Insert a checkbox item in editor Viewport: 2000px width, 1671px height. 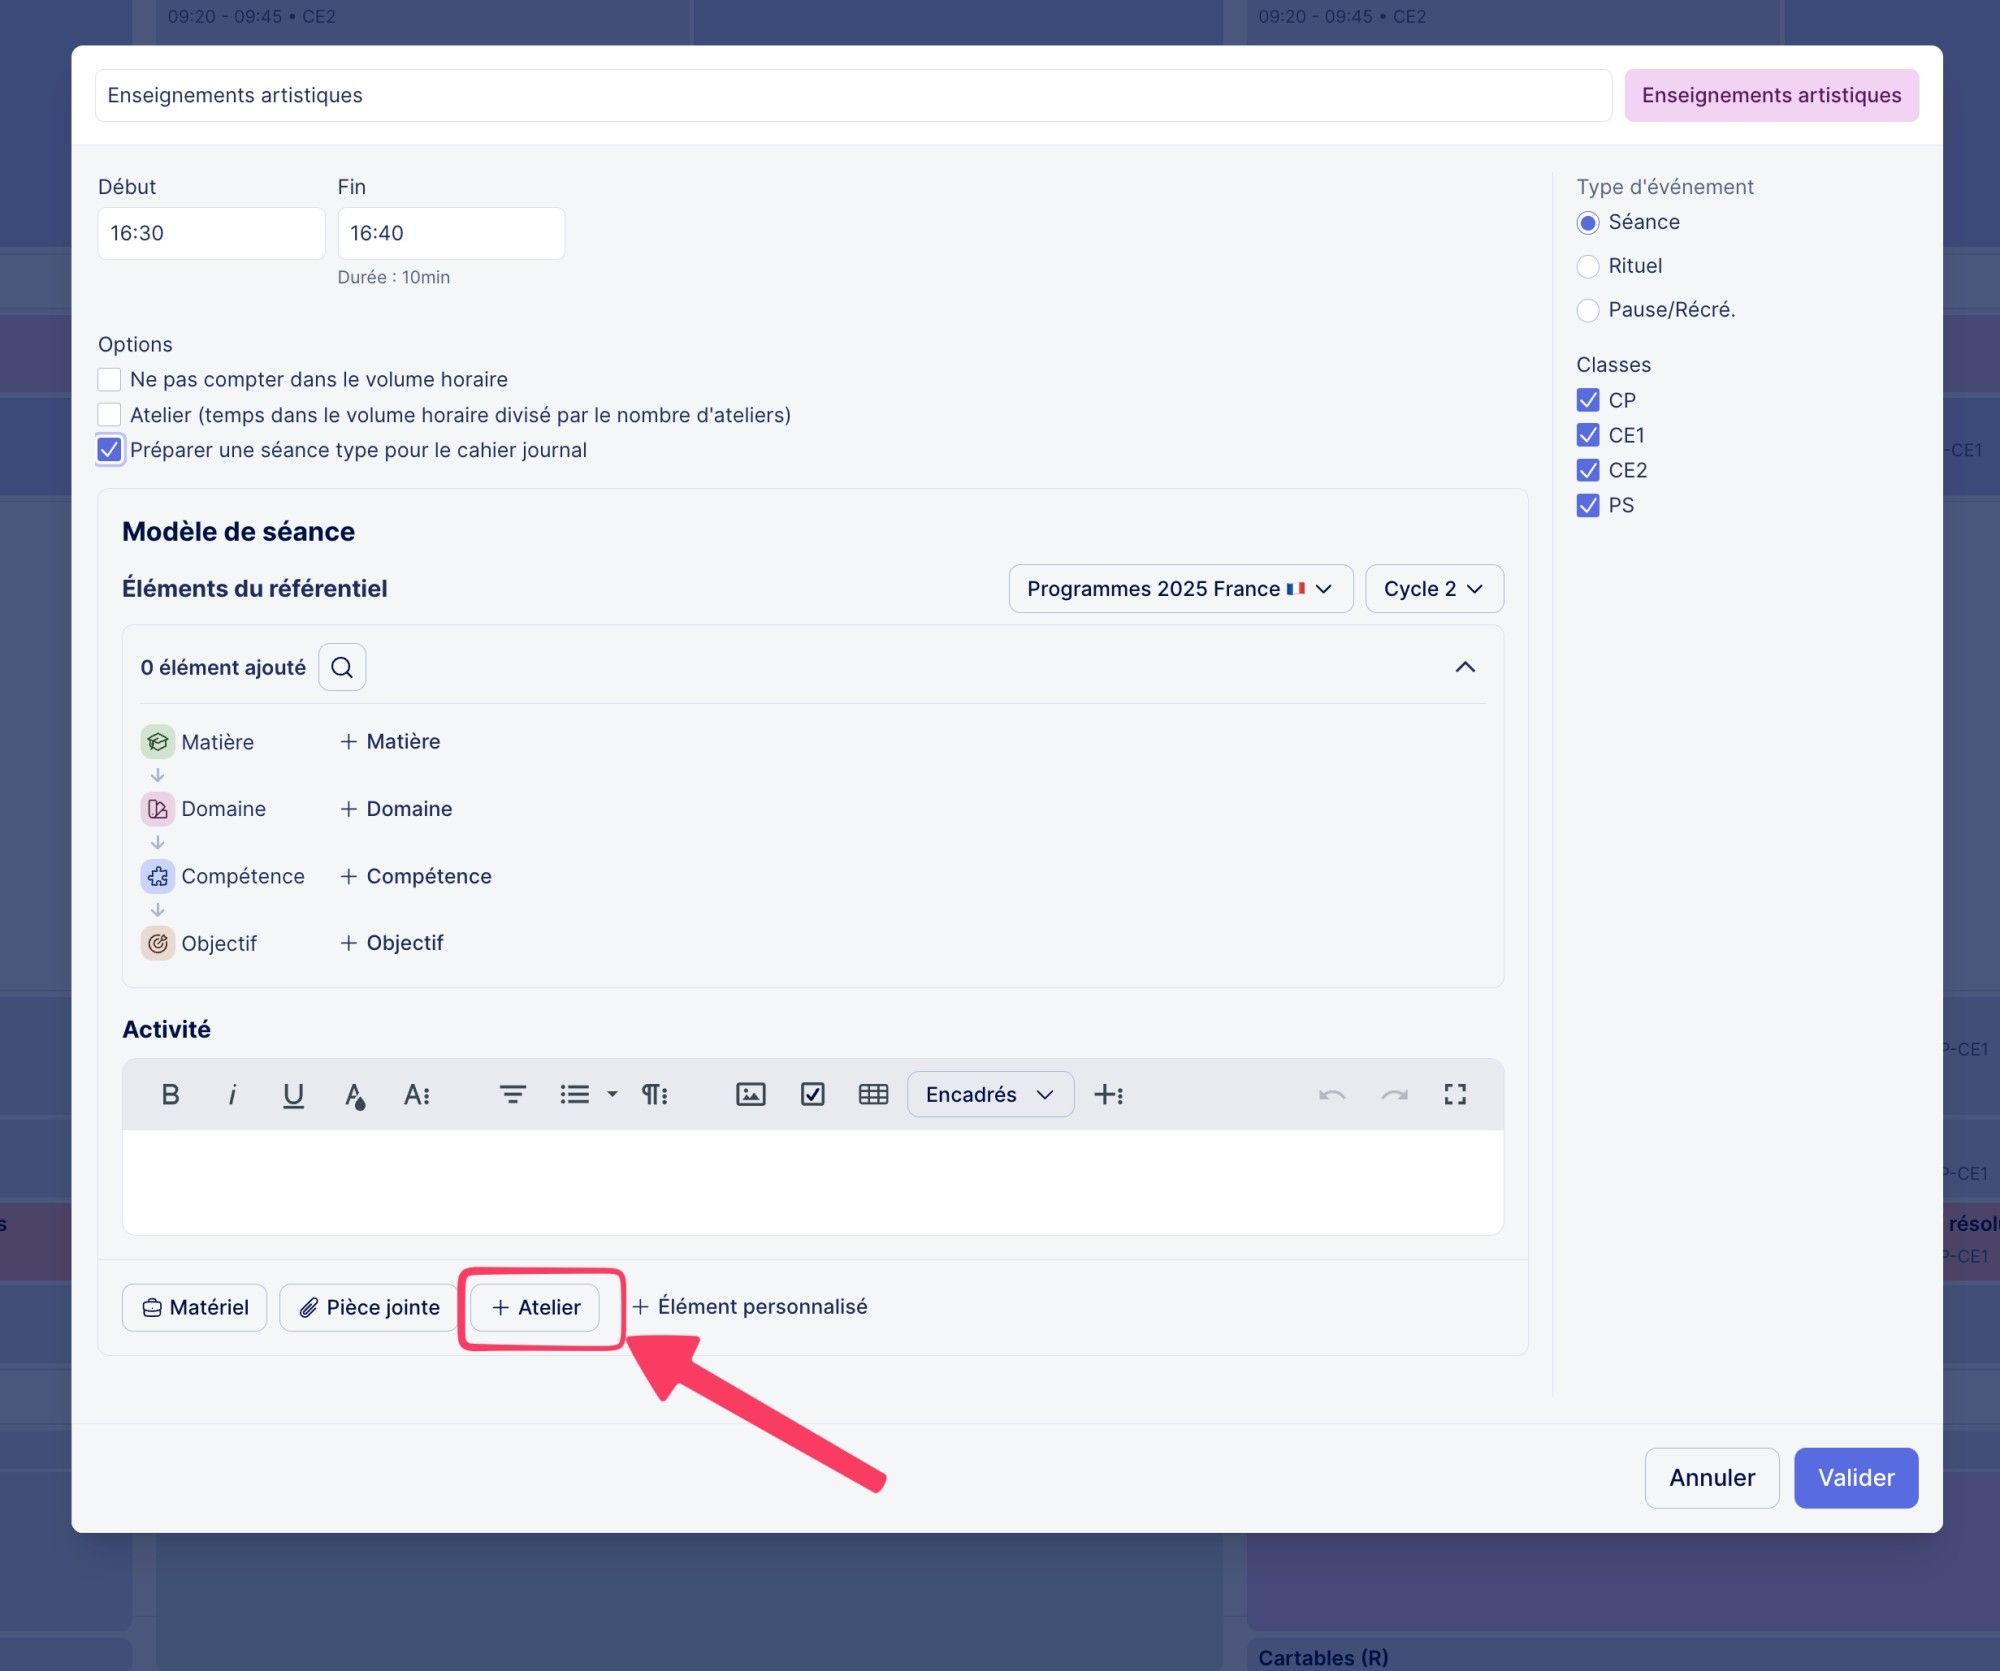pyautogui.click(x=812, y=1094)
